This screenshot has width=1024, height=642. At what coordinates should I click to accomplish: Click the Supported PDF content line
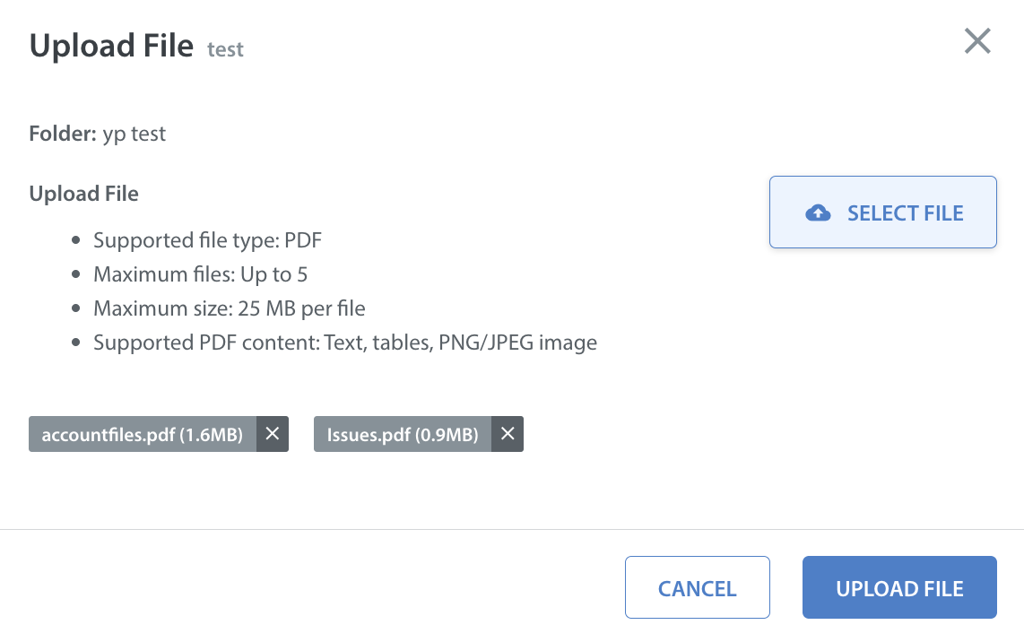pos(345,342)
